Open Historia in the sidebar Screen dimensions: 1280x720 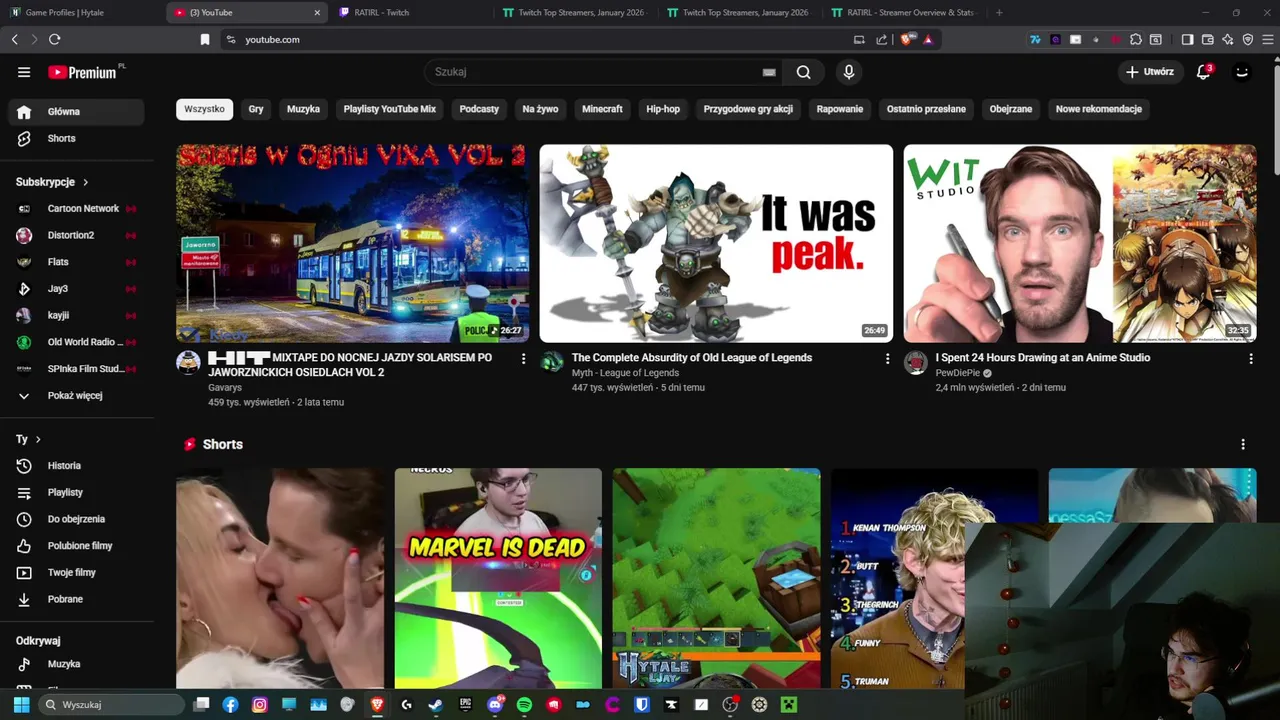(x=77, y=466)
